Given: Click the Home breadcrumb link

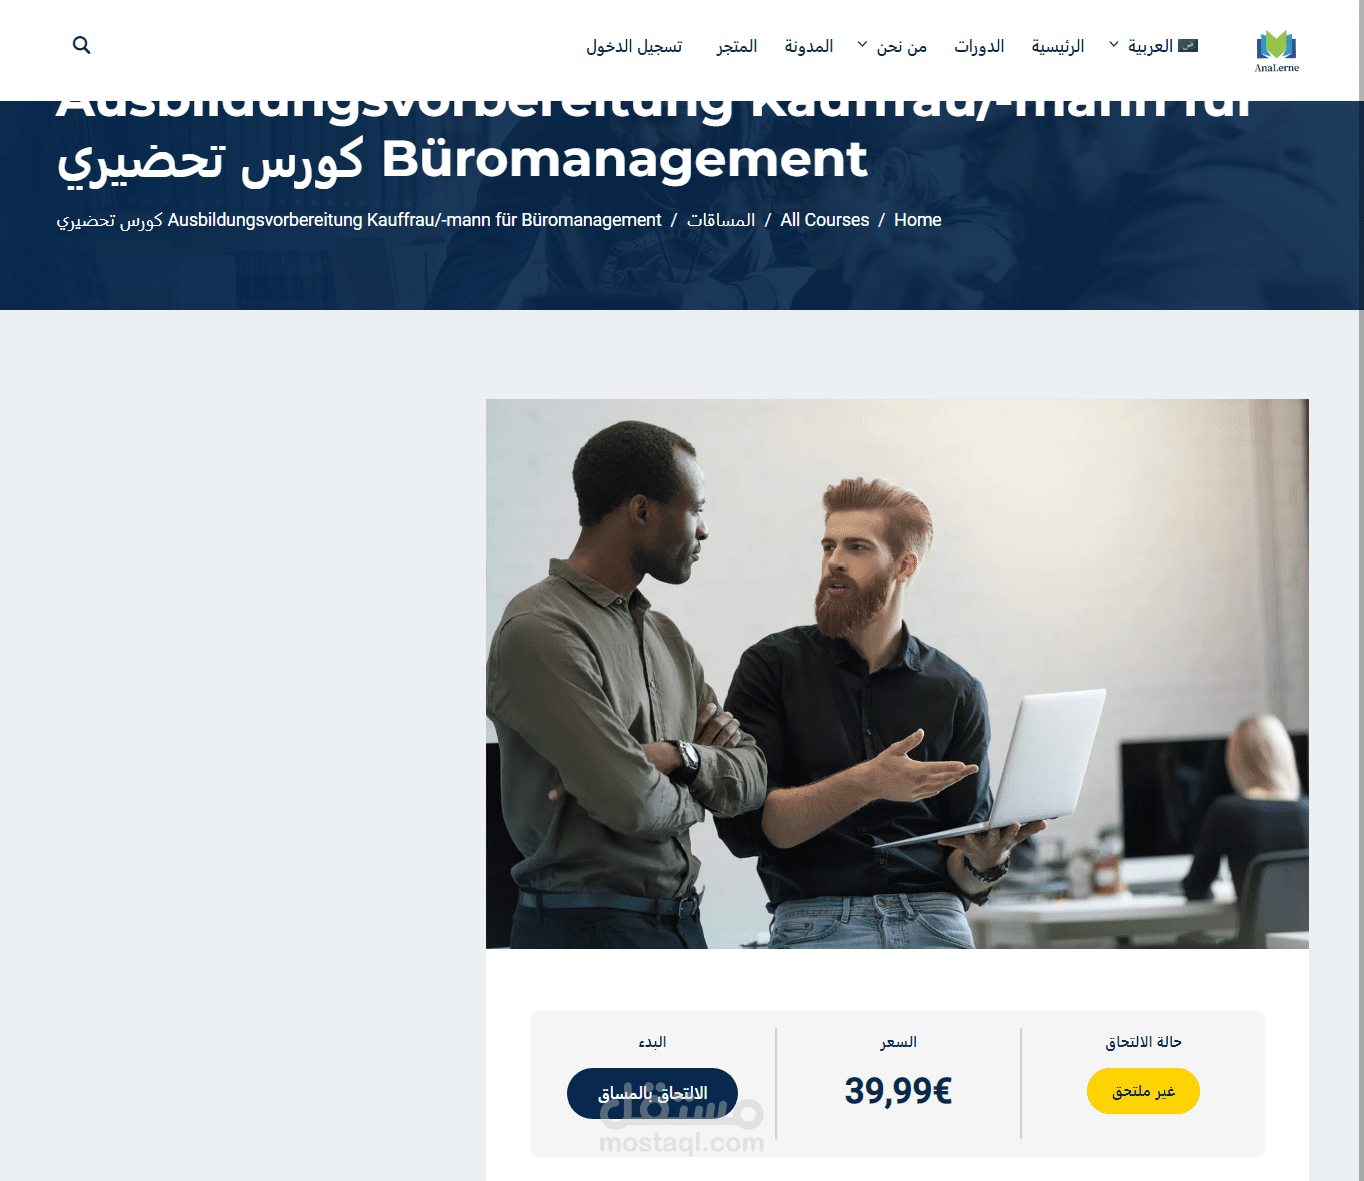Looking at the screenshot, I should (x=918, y=220).
